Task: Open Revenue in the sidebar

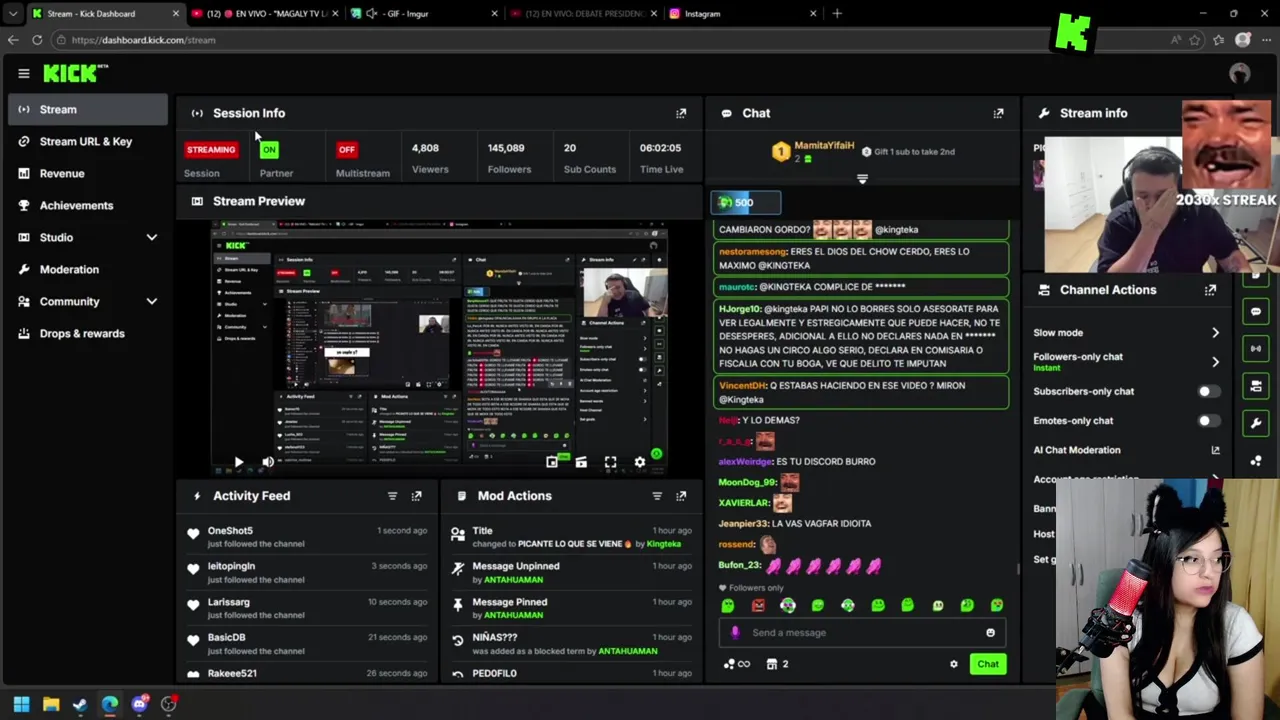Action: coord(88,173)
